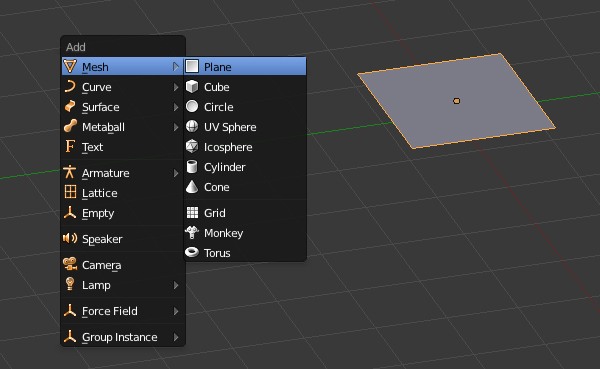Image resolution: width=600 pixels, height=369 pixels.
Task: Click the plane's orange origin dot
Action: (x=457, y=101)
